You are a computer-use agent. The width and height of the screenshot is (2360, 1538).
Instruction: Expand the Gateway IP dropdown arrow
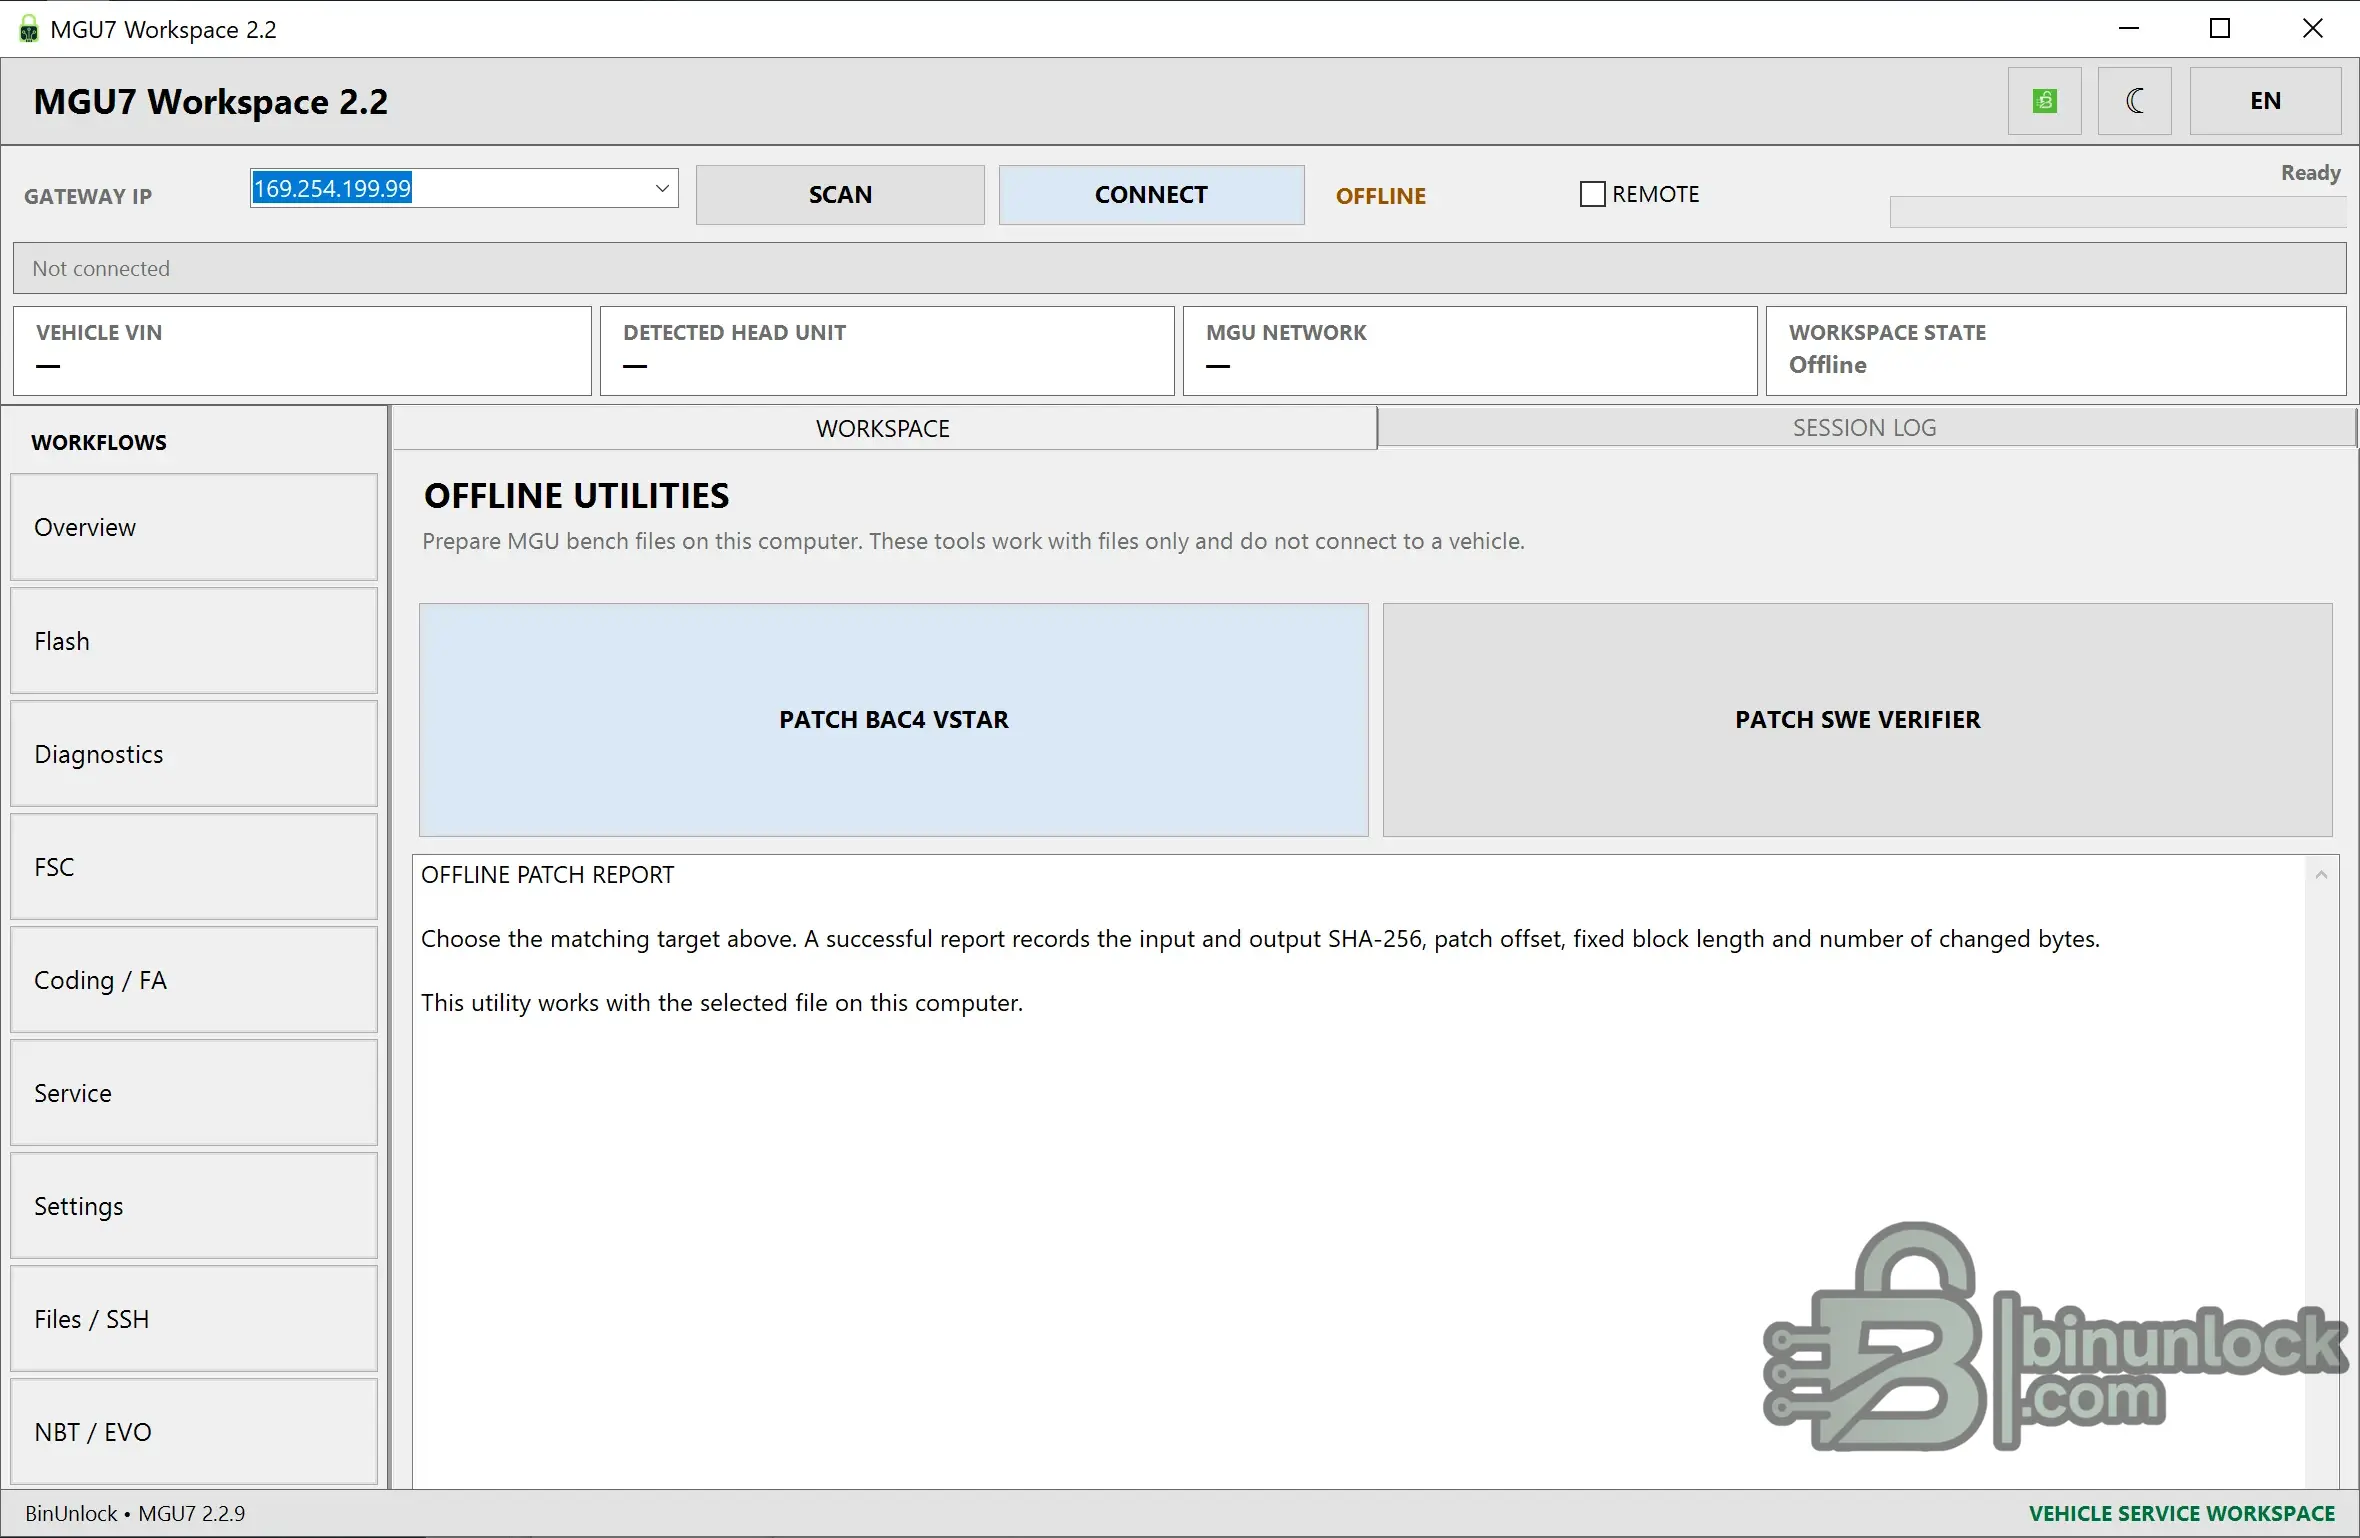click(661, 188)
